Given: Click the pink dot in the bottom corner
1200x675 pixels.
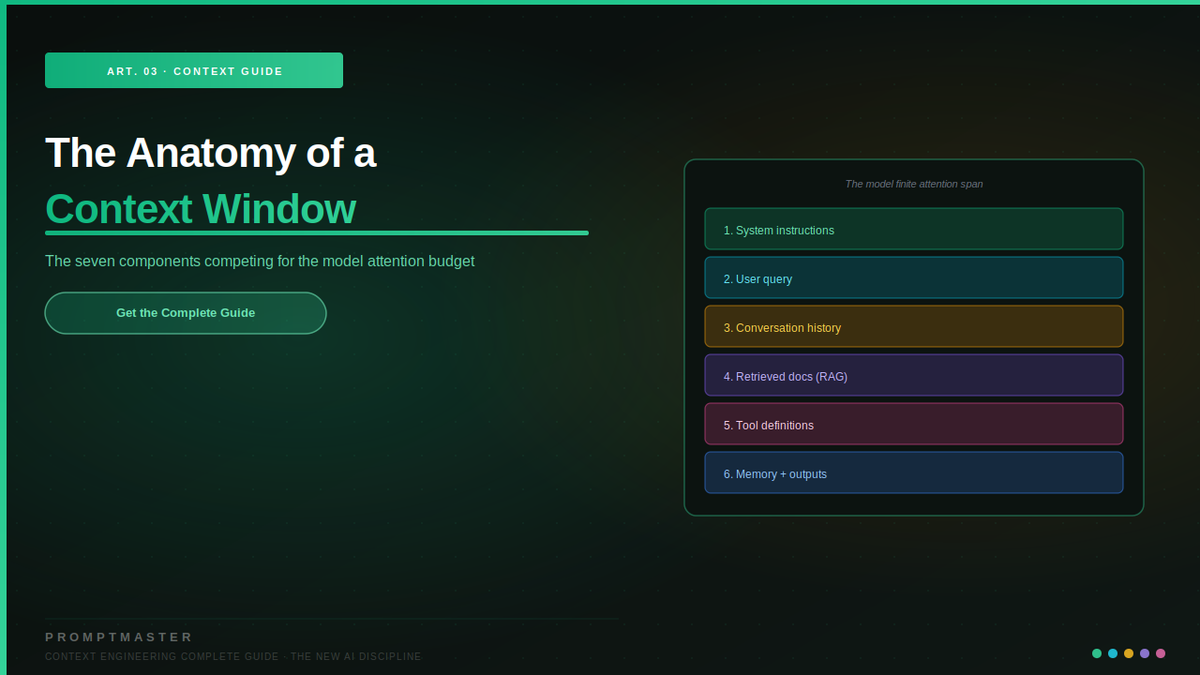Looking at the screenshot, I should click(1161, 653).
